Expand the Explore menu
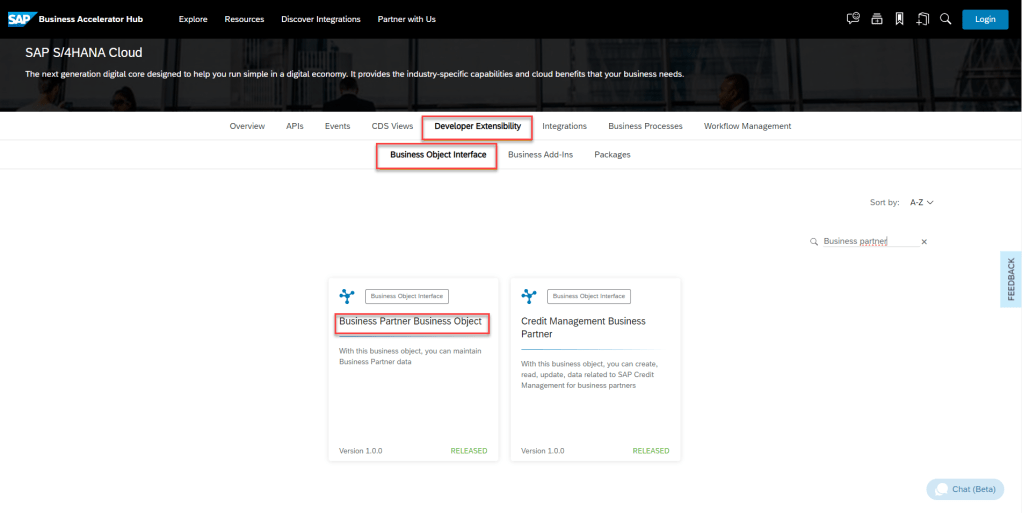 (x=193, y=19)
